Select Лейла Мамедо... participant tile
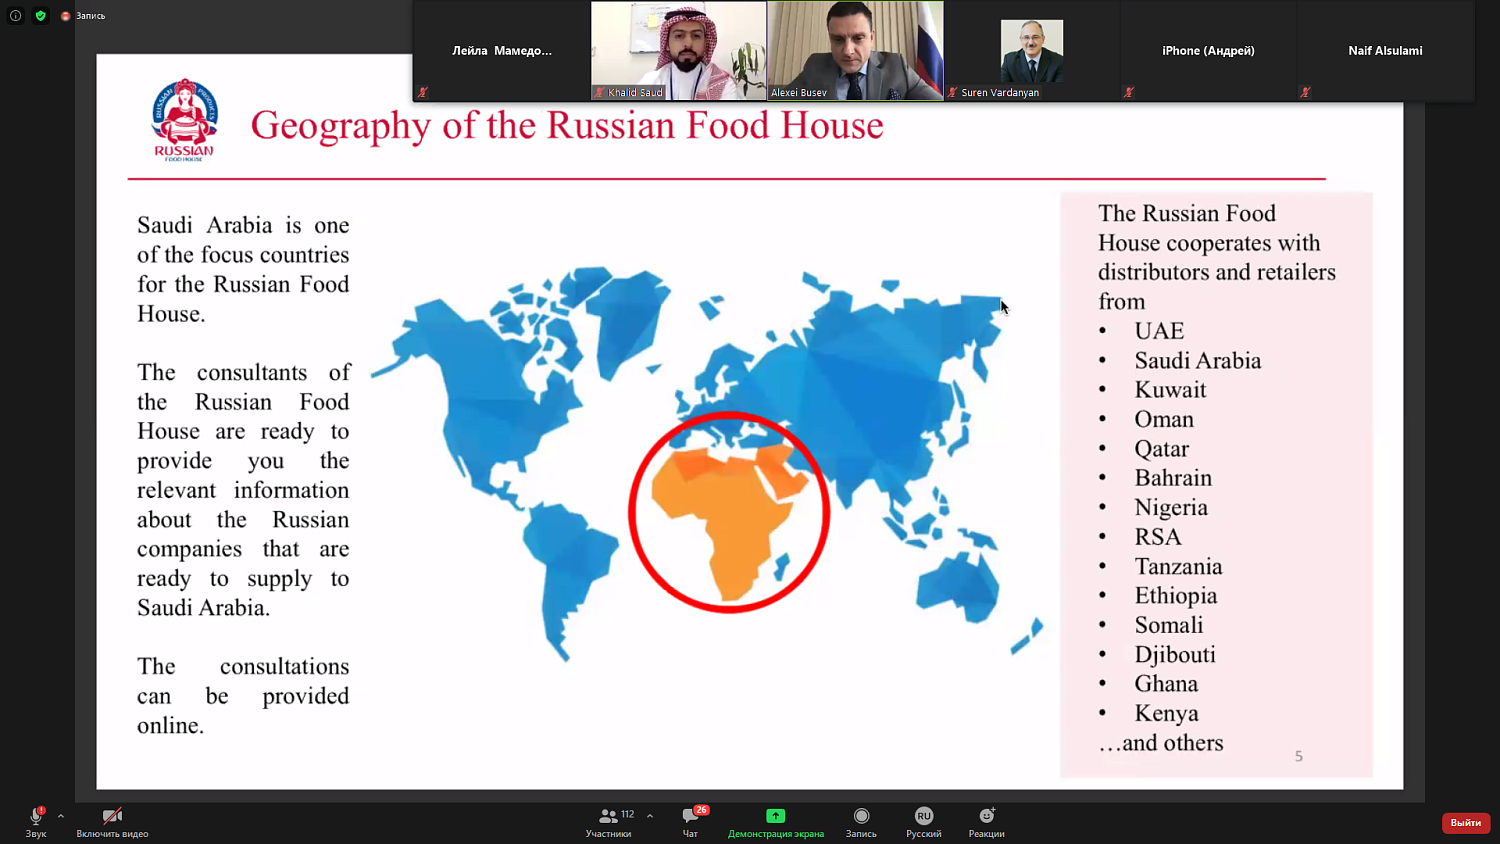 (x=502, y=51)
